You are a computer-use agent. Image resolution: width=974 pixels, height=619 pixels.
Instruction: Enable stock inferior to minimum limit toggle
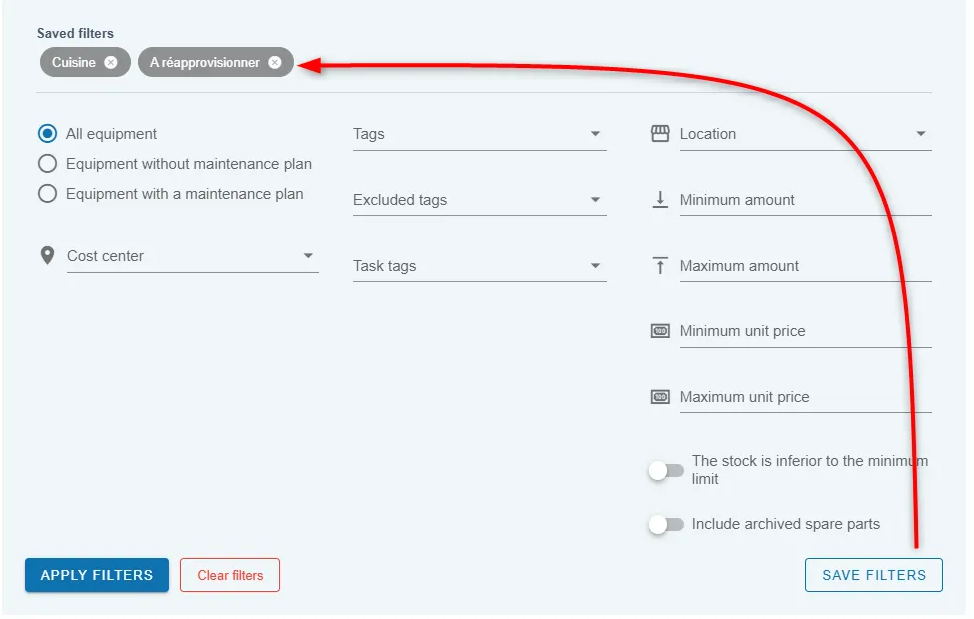click(x=666, y=471)
